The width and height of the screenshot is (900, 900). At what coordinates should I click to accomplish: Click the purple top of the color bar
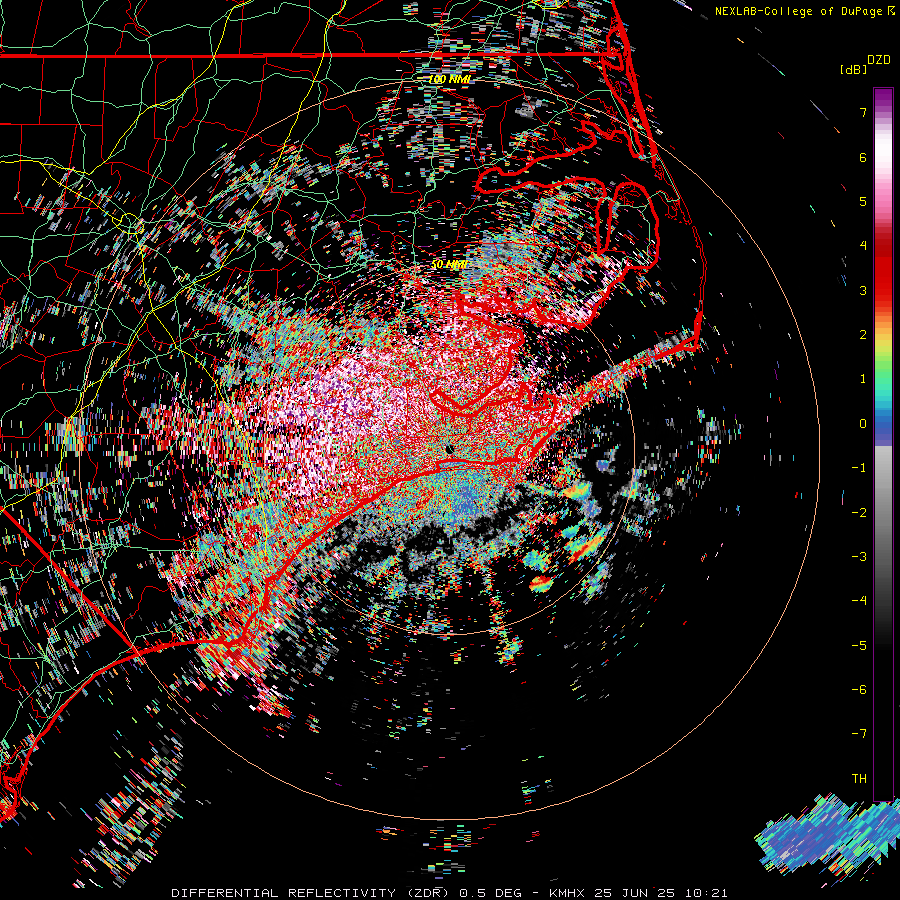click(883, 98)
